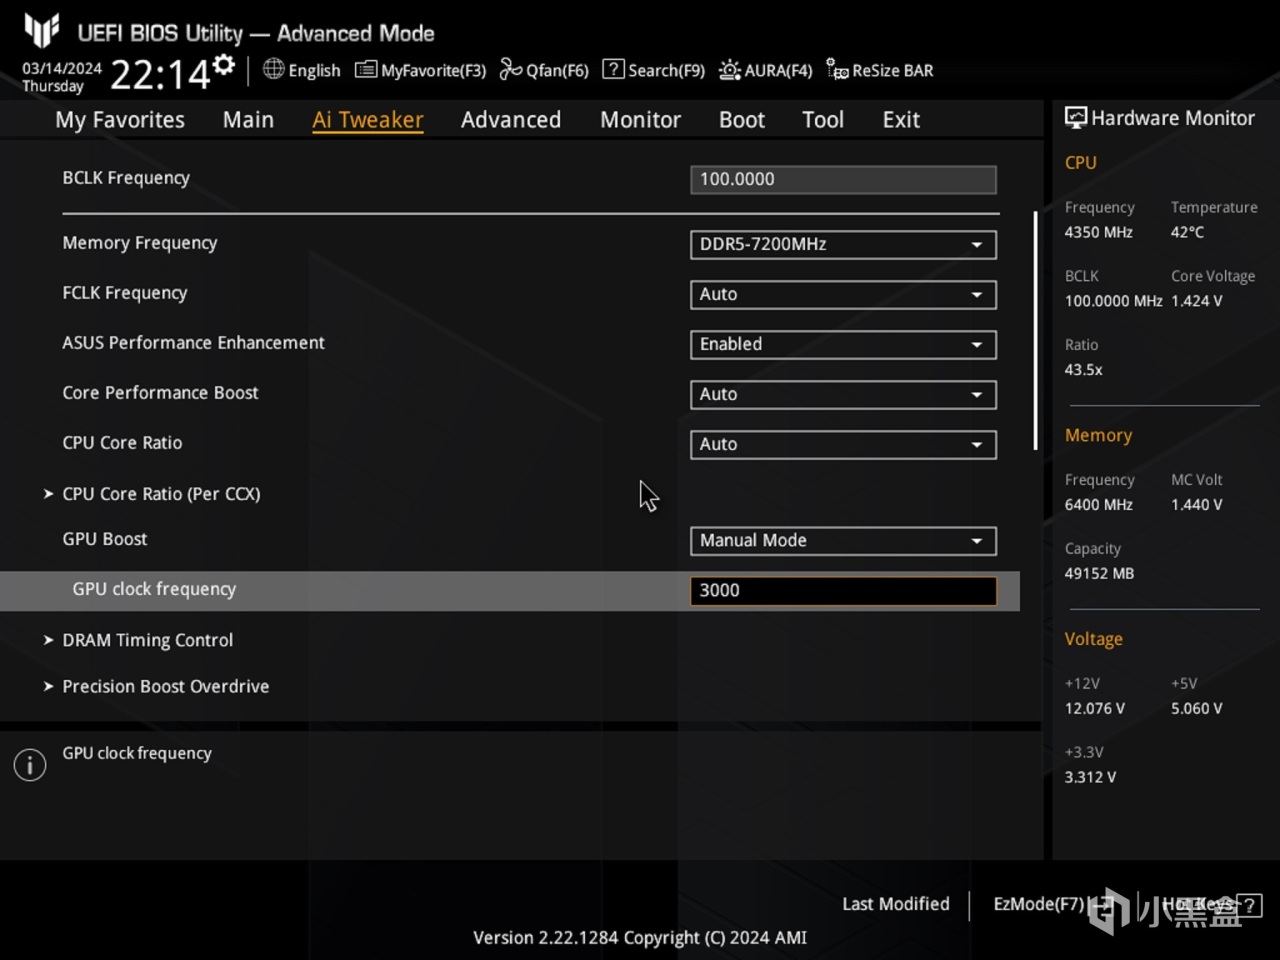The image size is (1280, 960).
Task: Open the Core Performance Boost dropdown
Action: coord(843,395)
